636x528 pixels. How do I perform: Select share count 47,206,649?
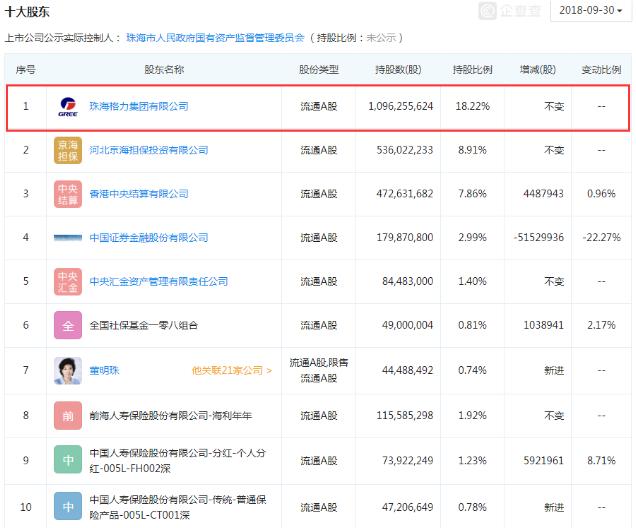tap(408, 507)
